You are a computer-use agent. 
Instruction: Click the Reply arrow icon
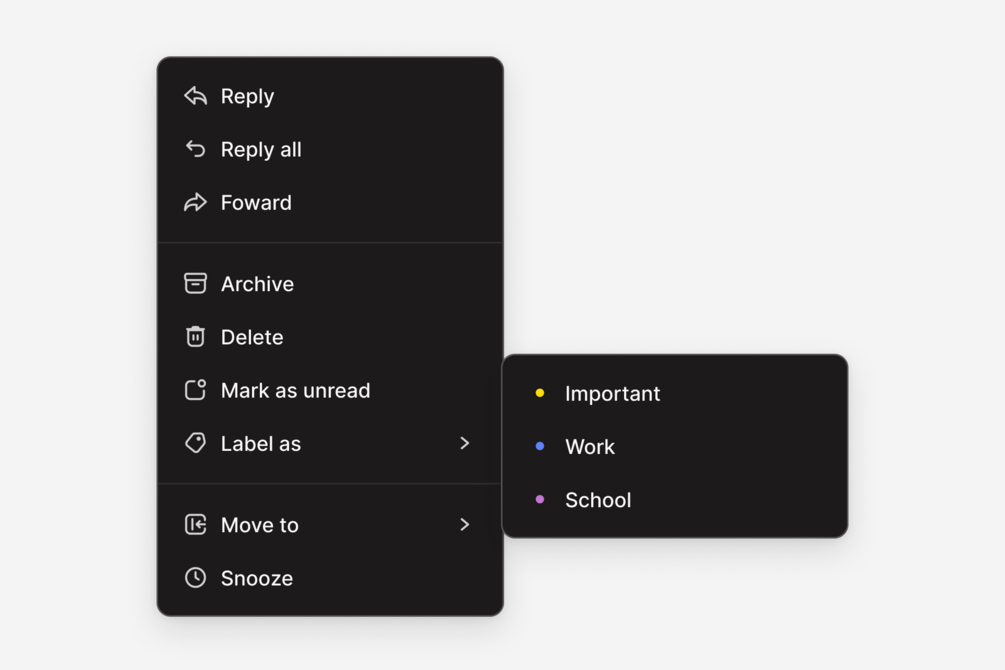pyautogui.click(x=195, y=96)
